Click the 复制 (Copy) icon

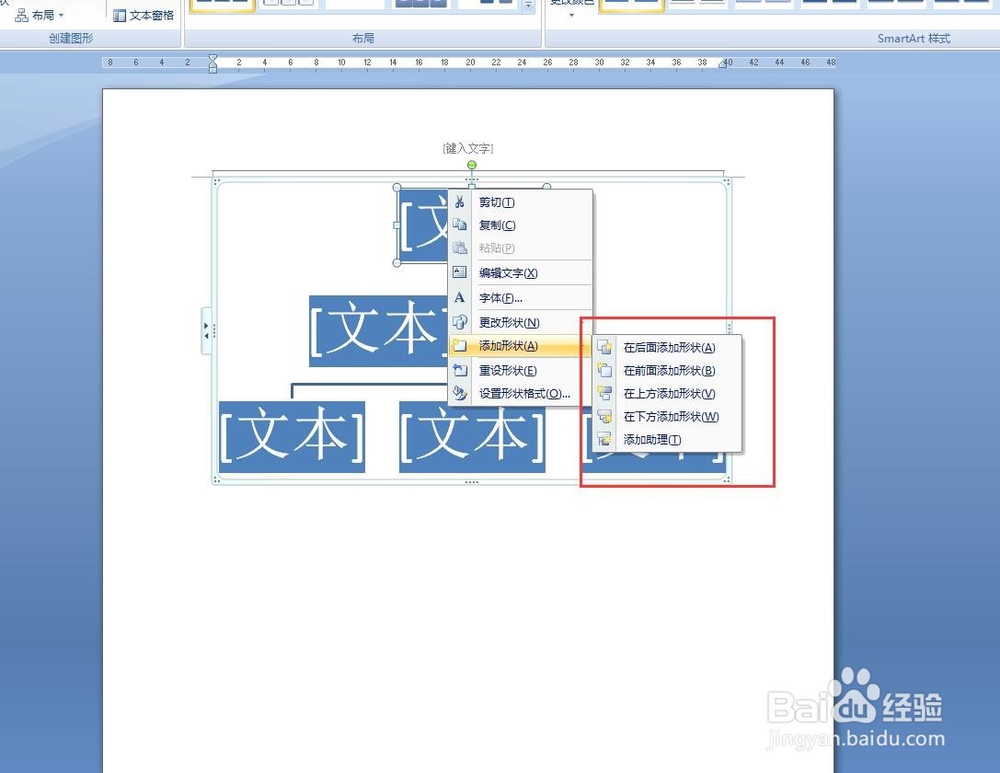coord(461,225)
